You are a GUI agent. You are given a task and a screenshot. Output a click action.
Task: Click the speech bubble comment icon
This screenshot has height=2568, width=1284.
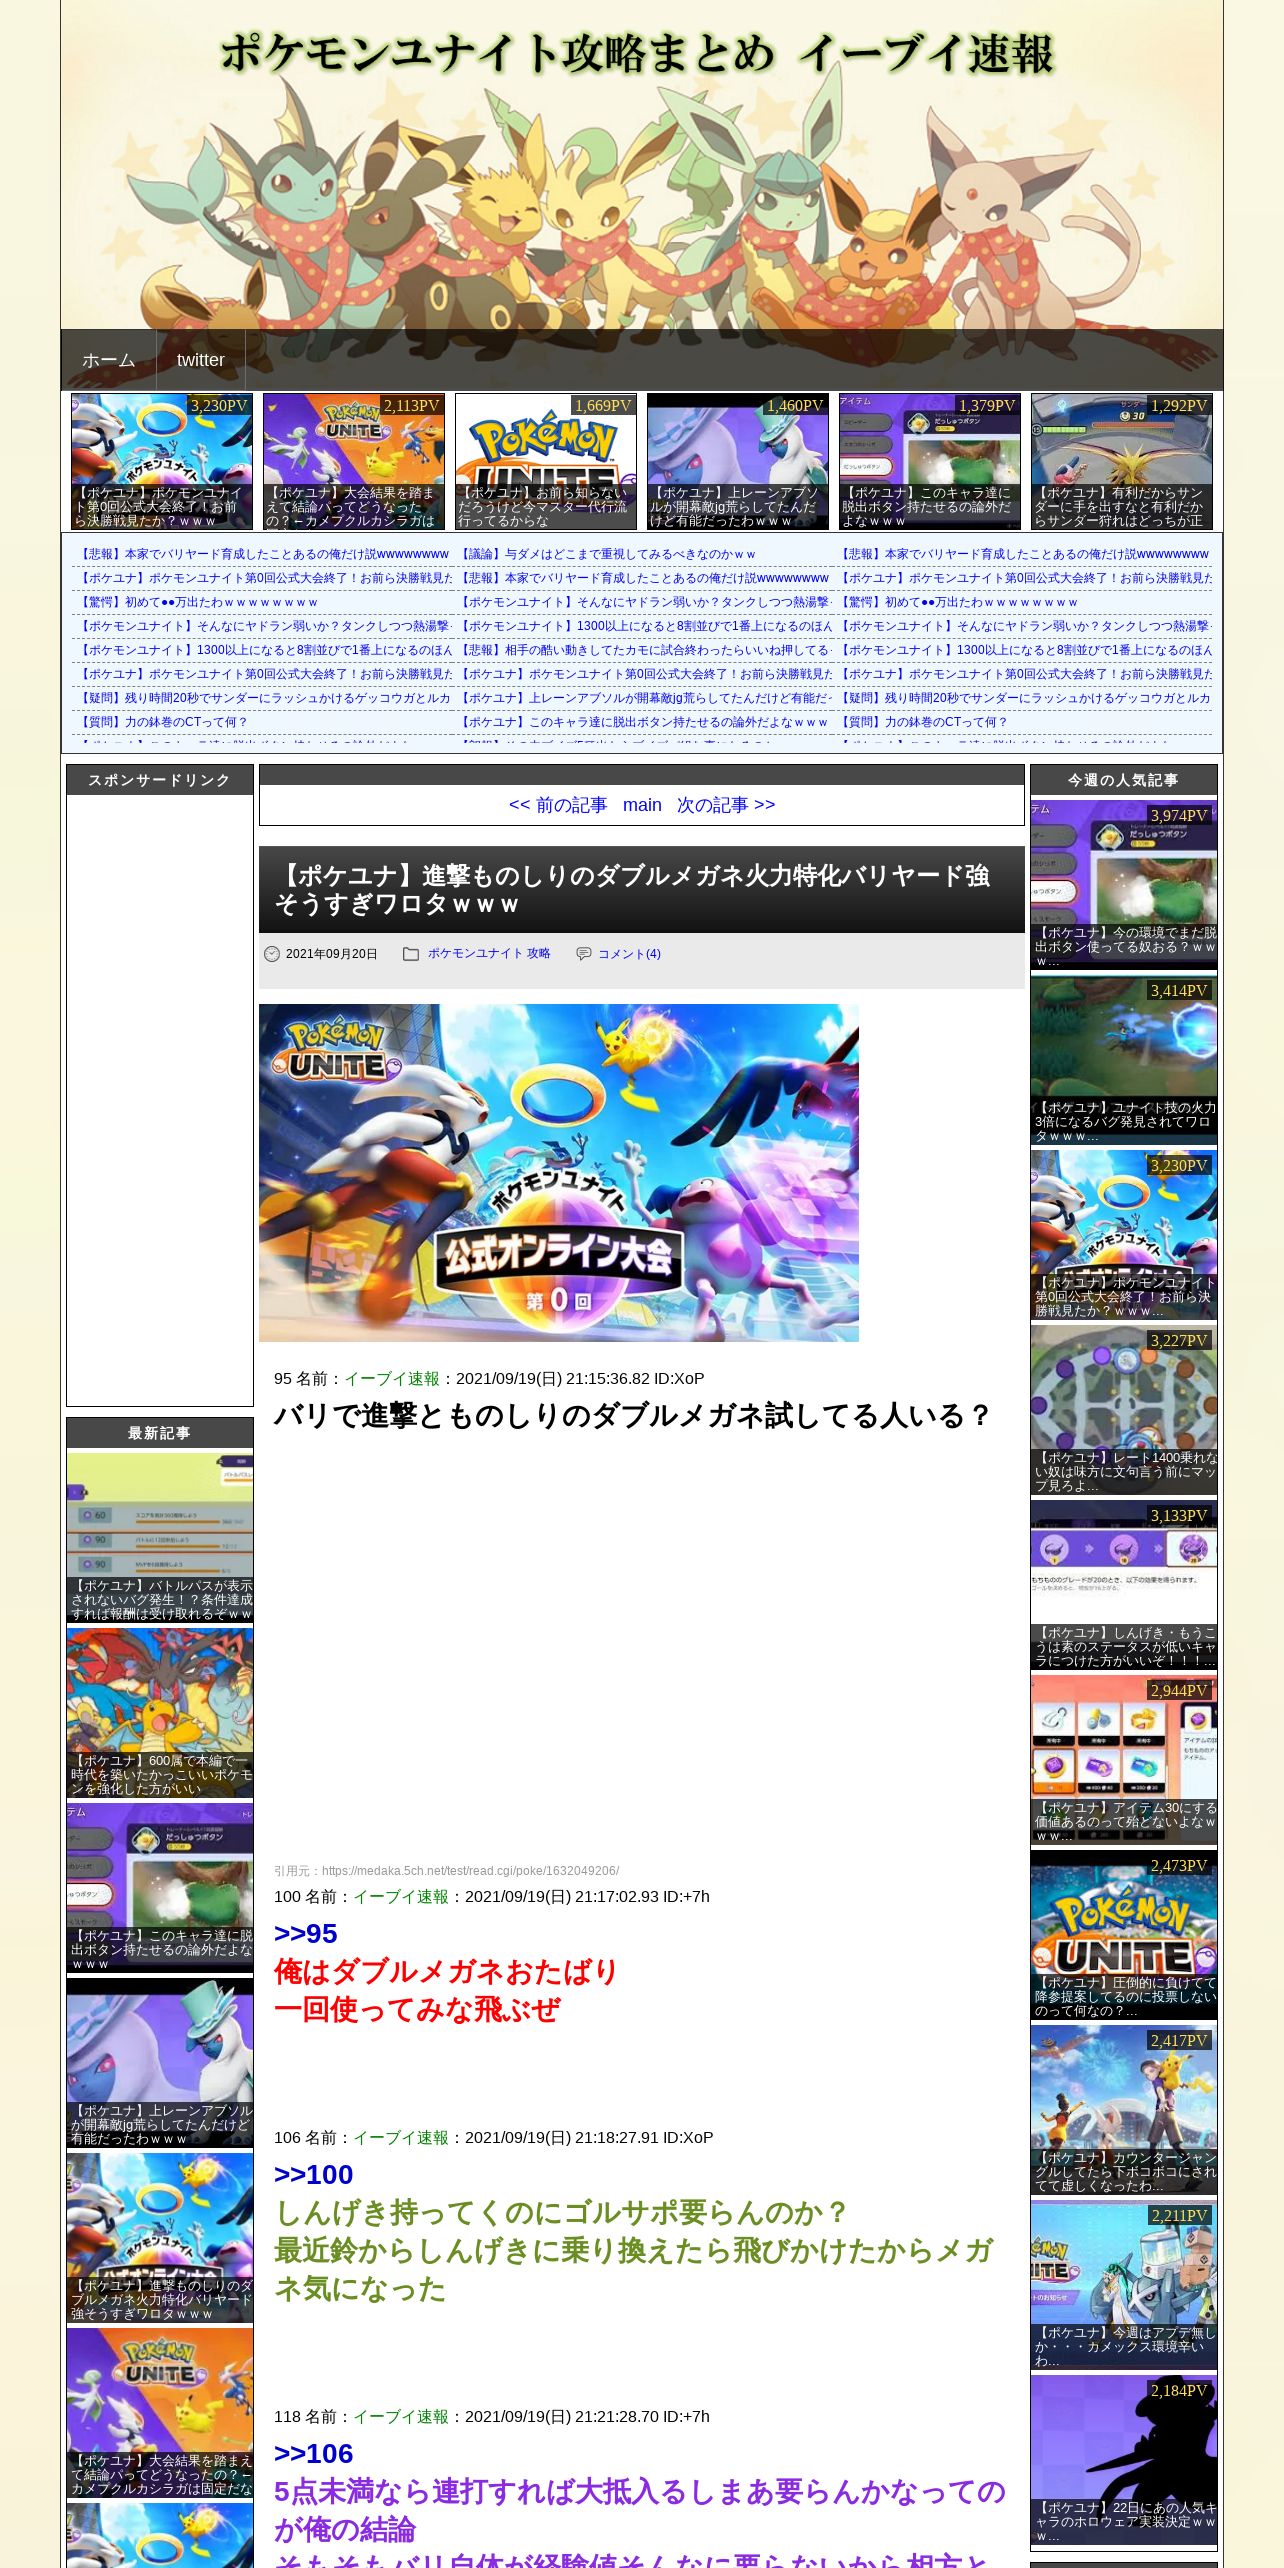tap(584, 954)
